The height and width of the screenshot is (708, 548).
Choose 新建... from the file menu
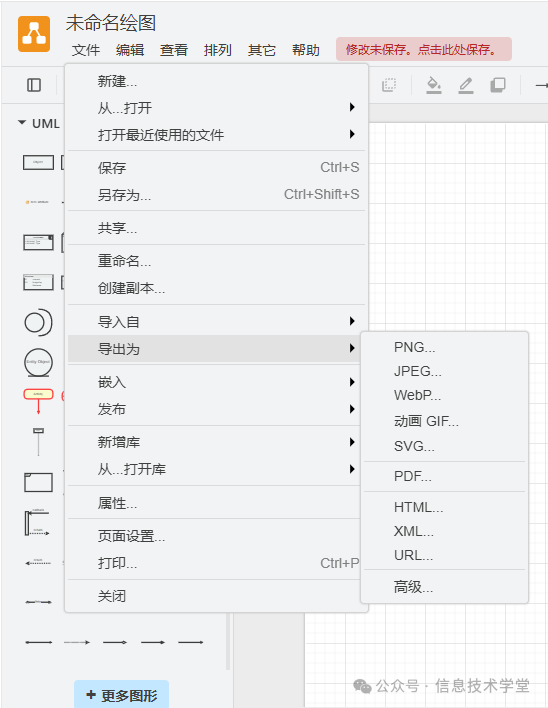click(216, 81)
